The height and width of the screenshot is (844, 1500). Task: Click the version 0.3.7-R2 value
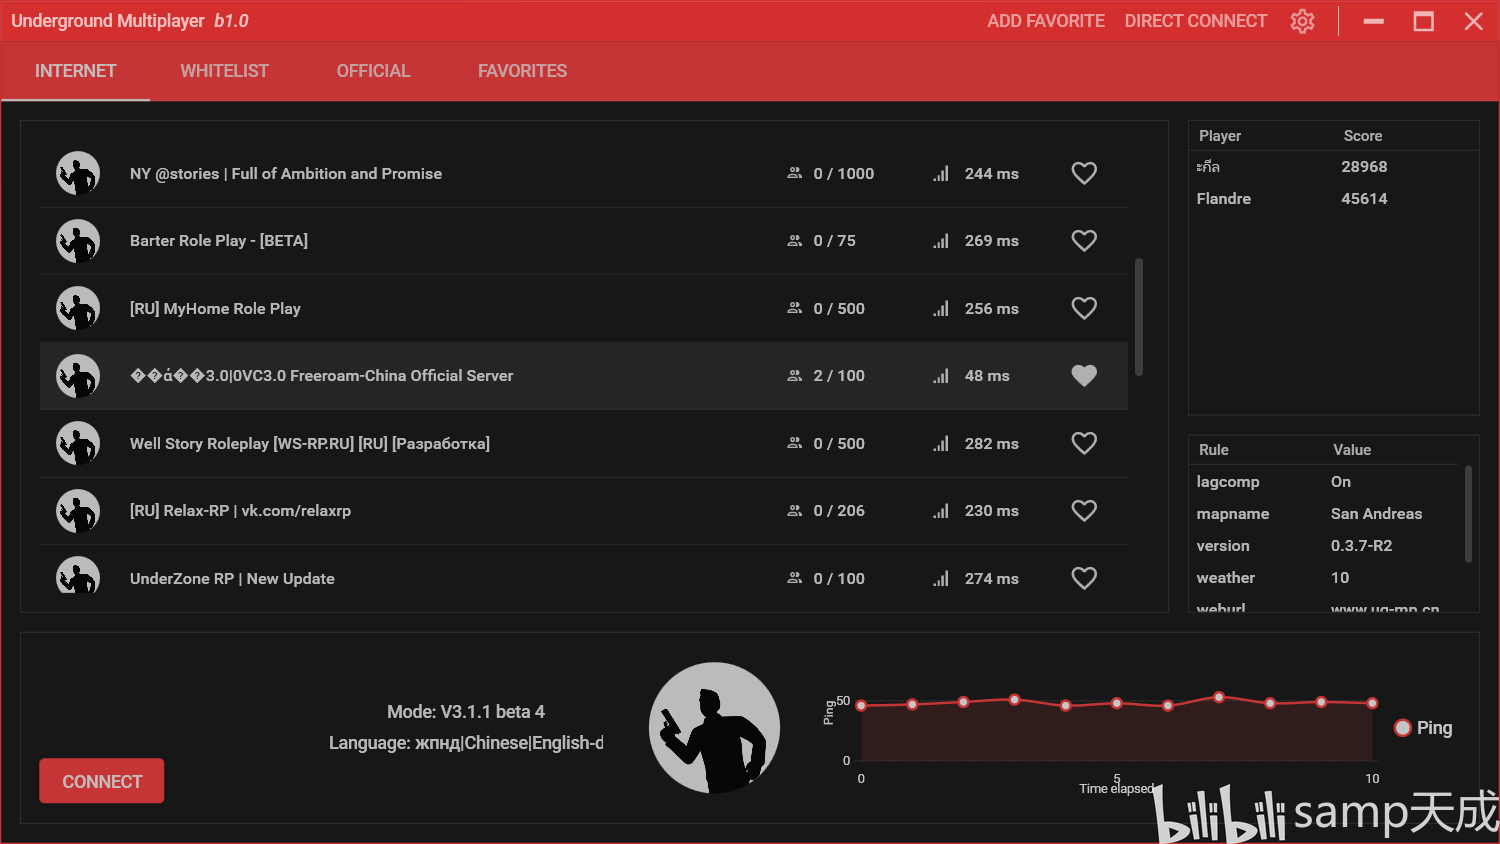click(x=1361, y=546)
